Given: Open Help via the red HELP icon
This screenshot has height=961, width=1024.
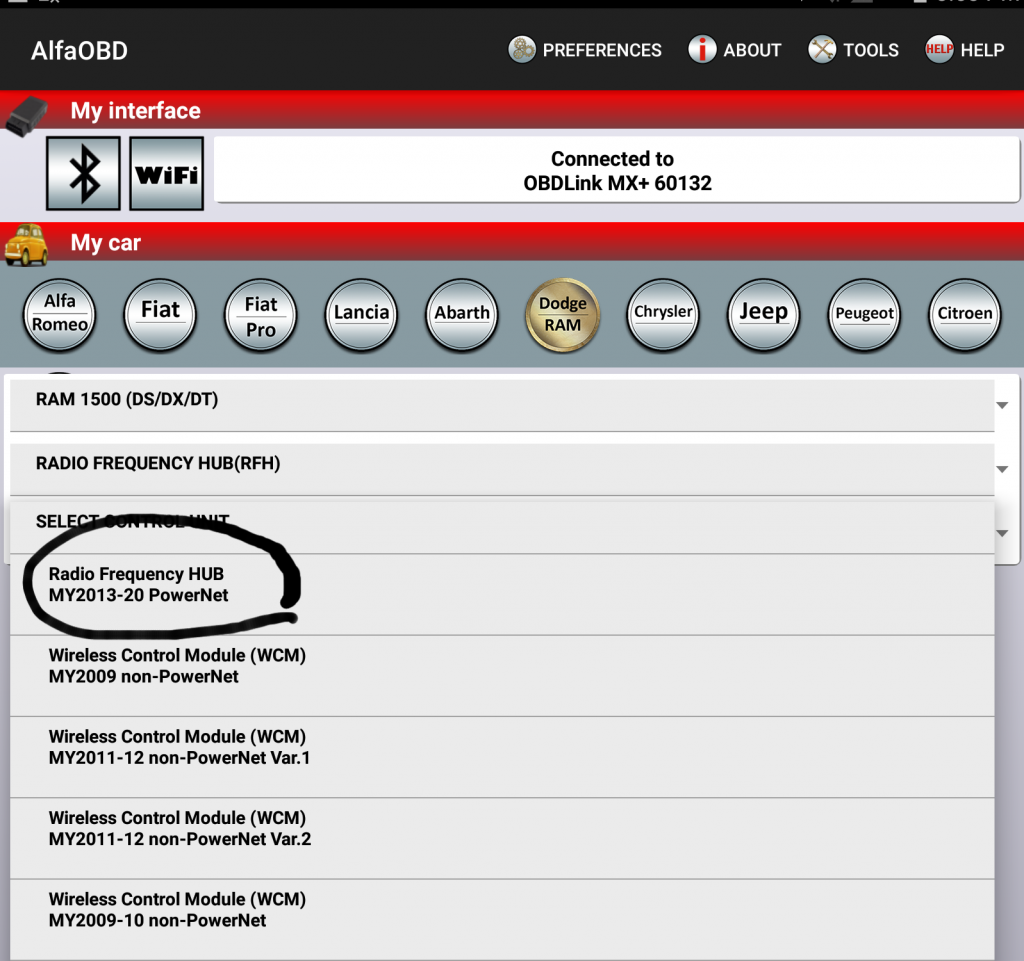Looking at the screenshot, I should 938,50.
